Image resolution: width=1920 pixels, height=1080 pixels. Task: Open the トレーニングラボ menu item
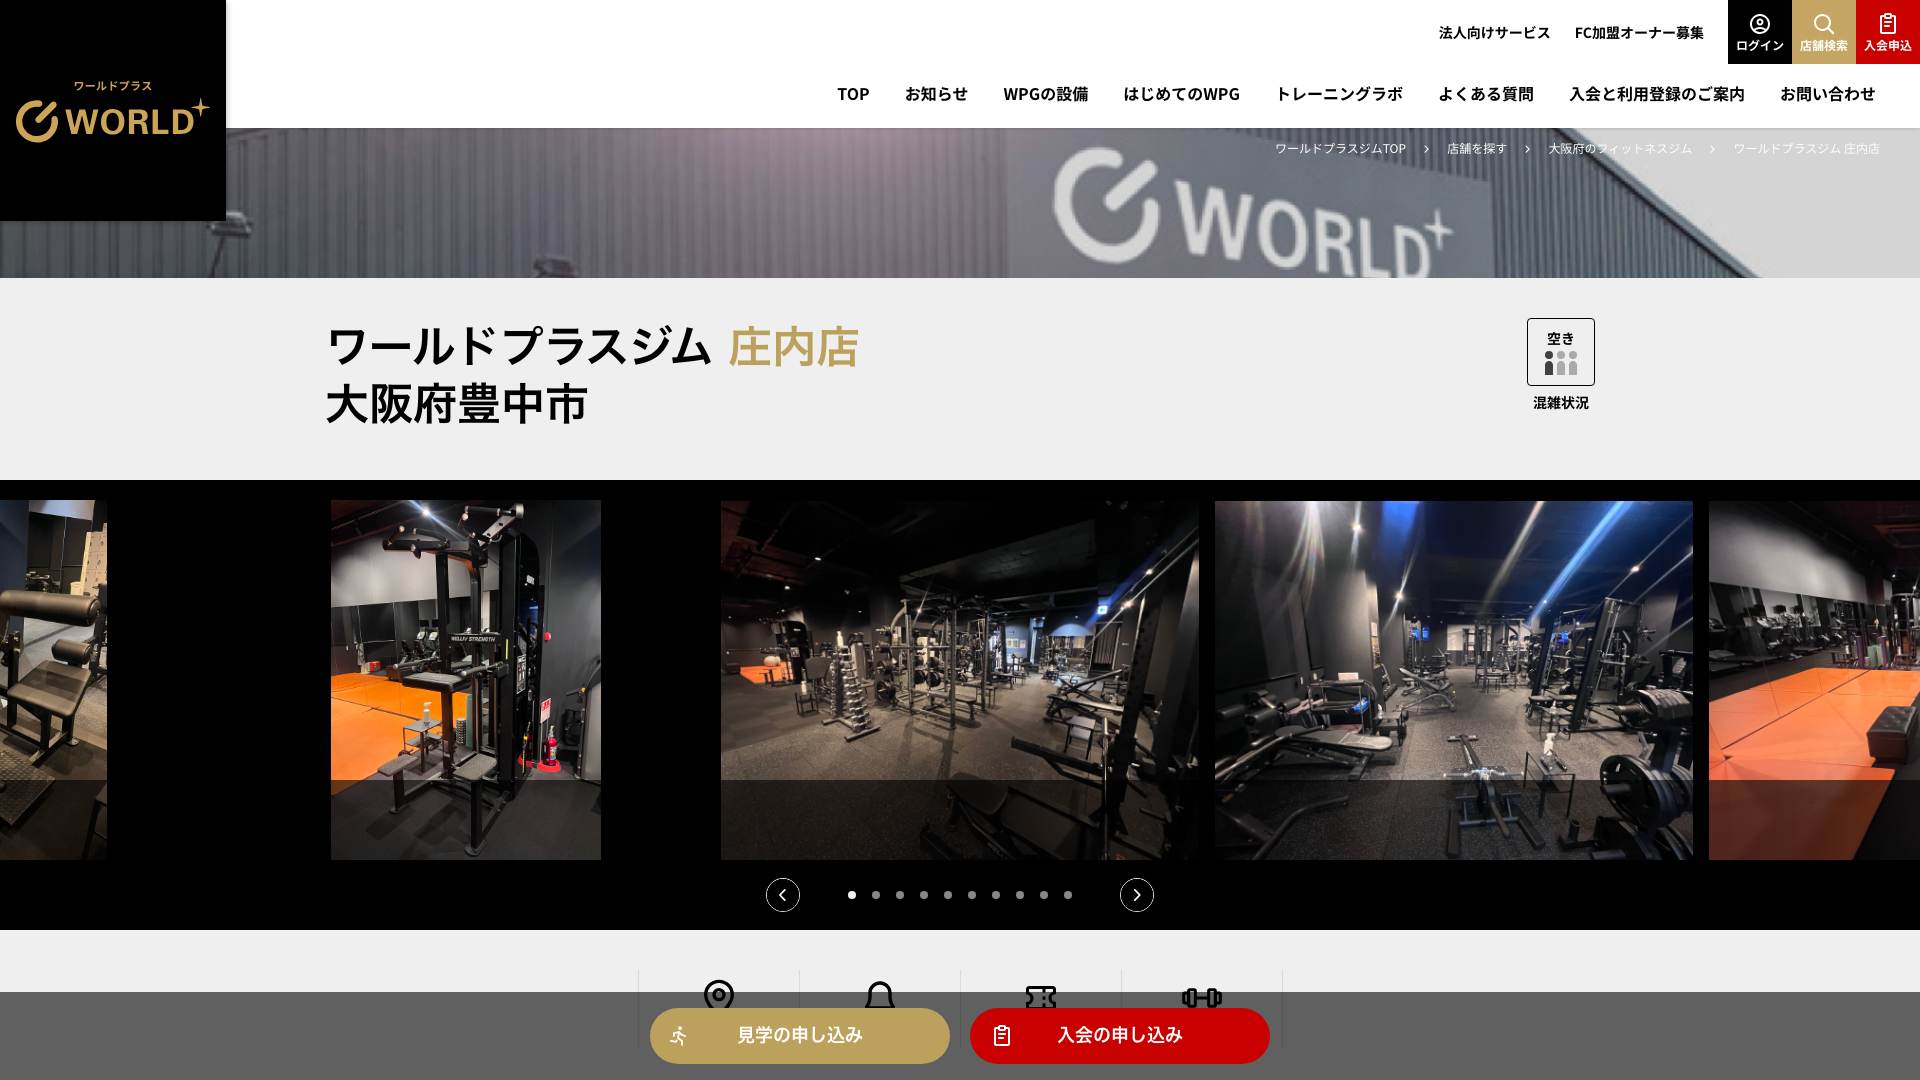tap(1339, 94)
